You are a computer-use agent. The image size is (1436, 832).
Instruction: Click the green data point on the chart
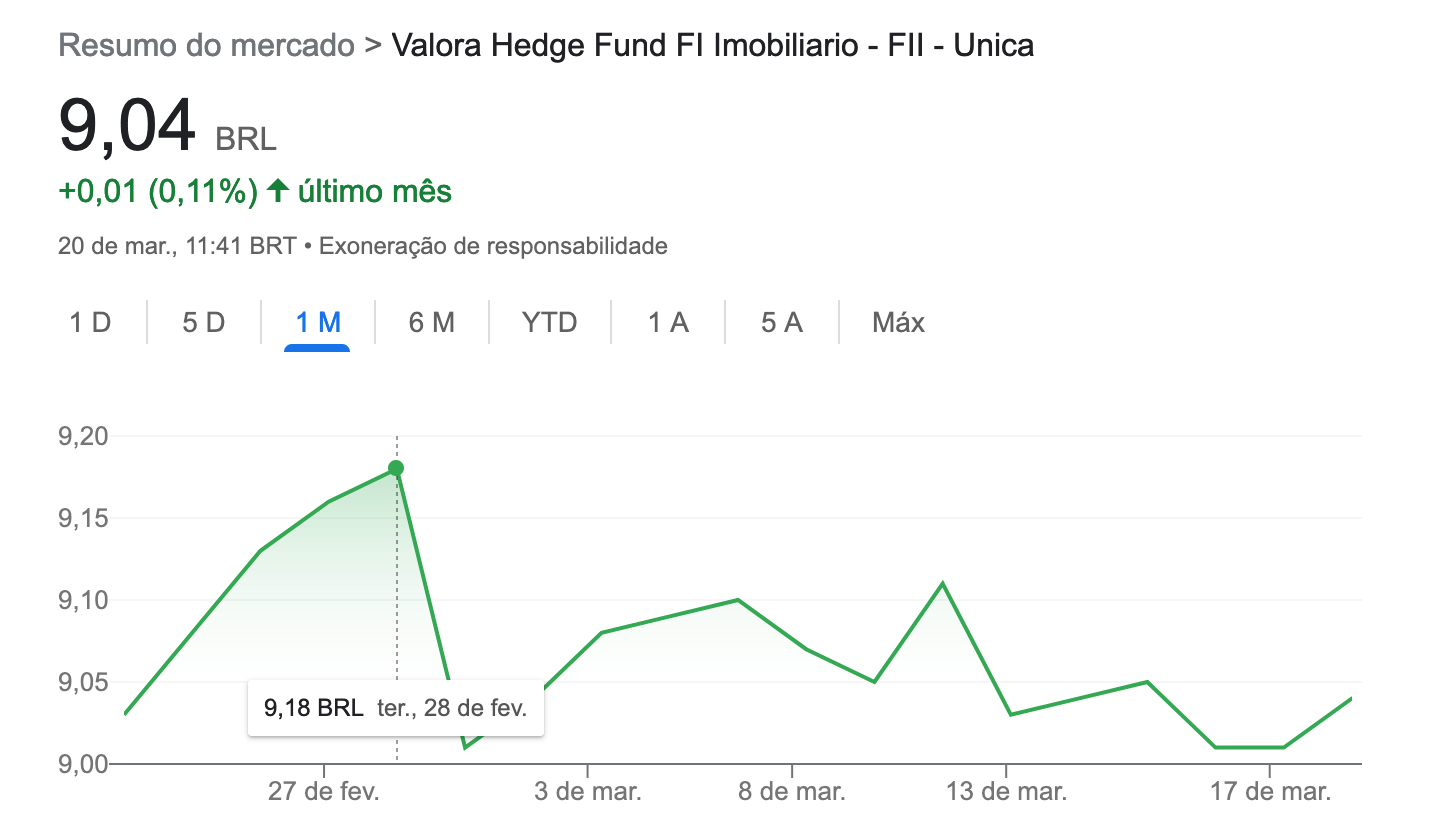coord(395,467)
